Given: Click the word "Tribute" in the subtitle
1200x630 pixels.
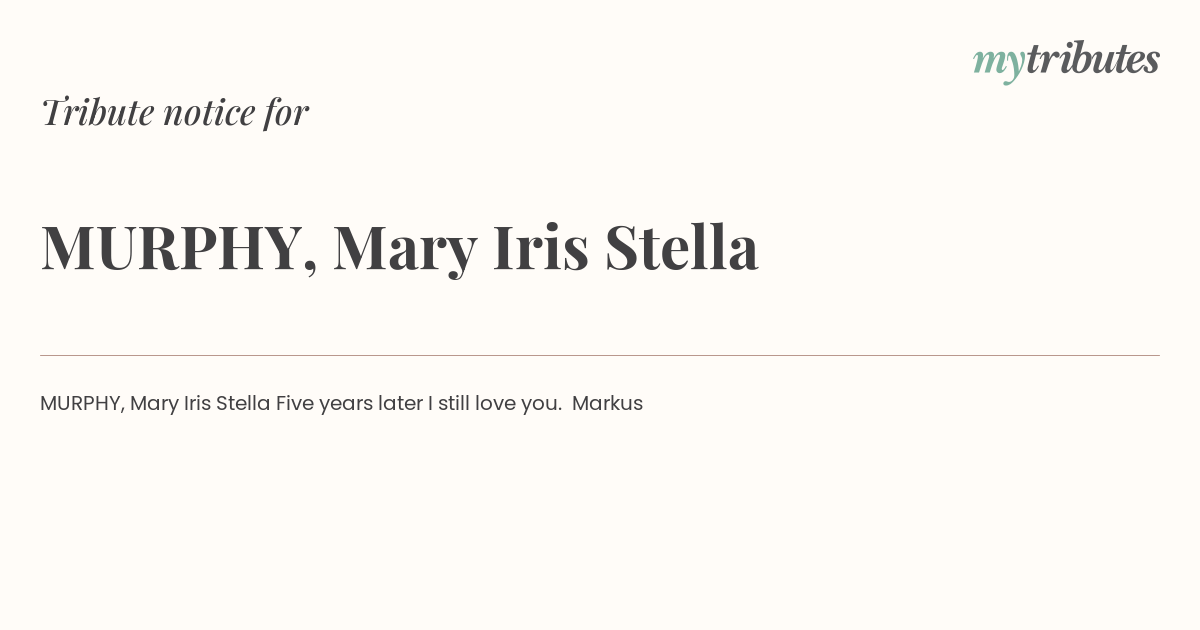Looking at the screenshot, I should 97,112.
